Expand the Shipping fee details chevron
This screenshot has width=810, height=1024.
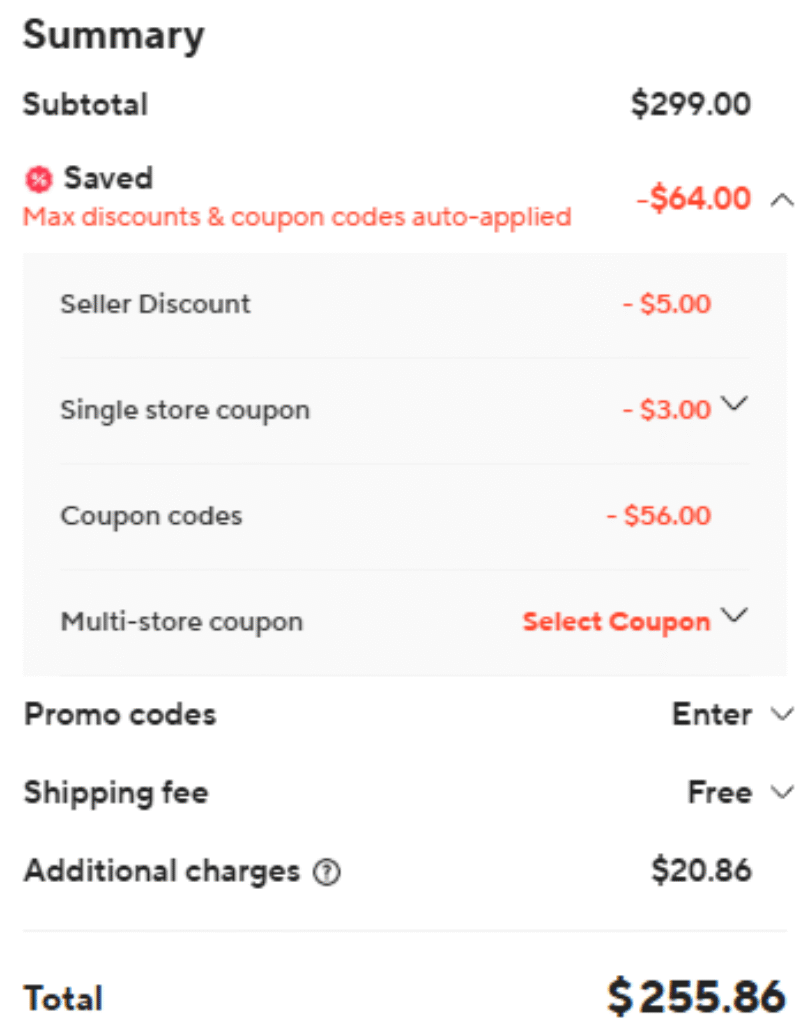782,793
